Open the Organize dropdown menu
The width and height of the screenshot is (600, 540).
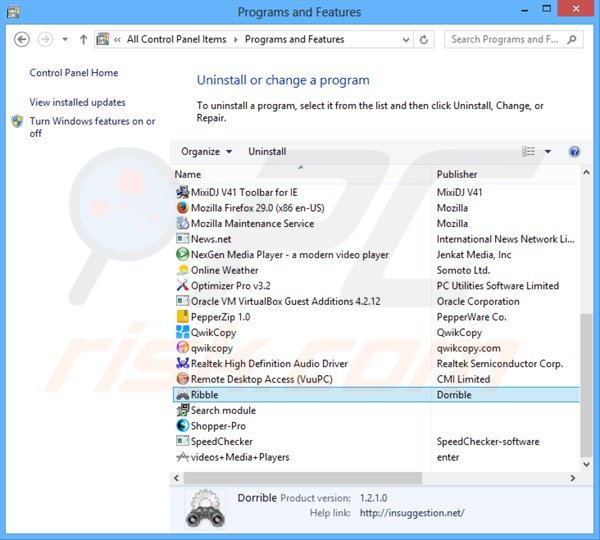(x=206, y=152)
